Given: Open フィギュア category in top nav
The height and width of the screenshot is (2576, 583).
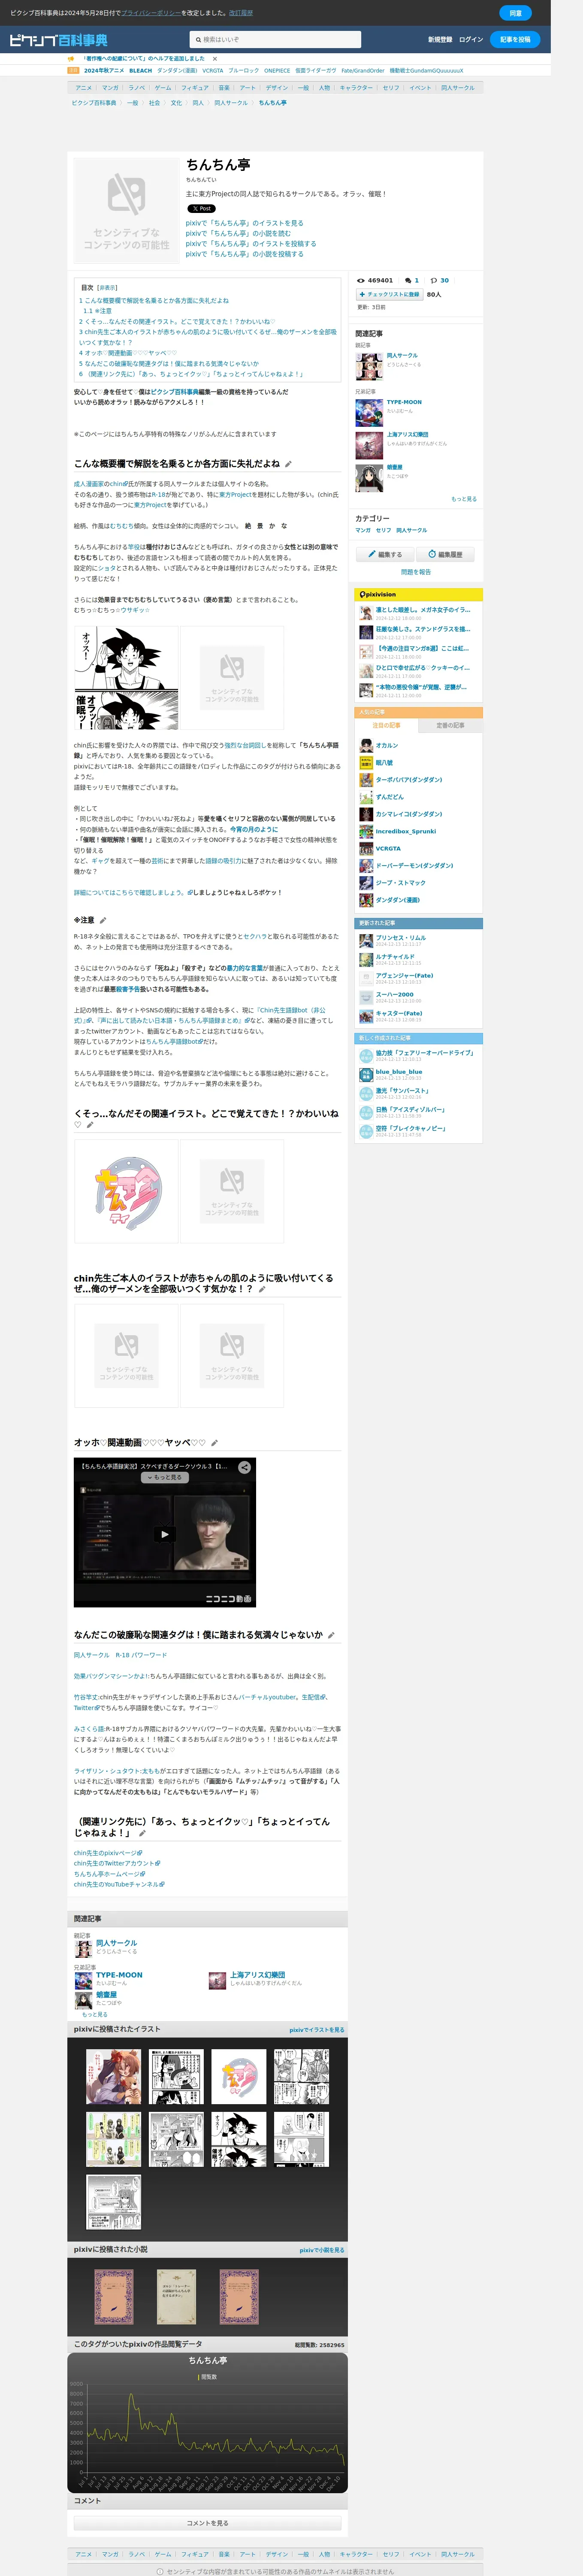Looking at the screenshot, I should click(x=195, y=88).
